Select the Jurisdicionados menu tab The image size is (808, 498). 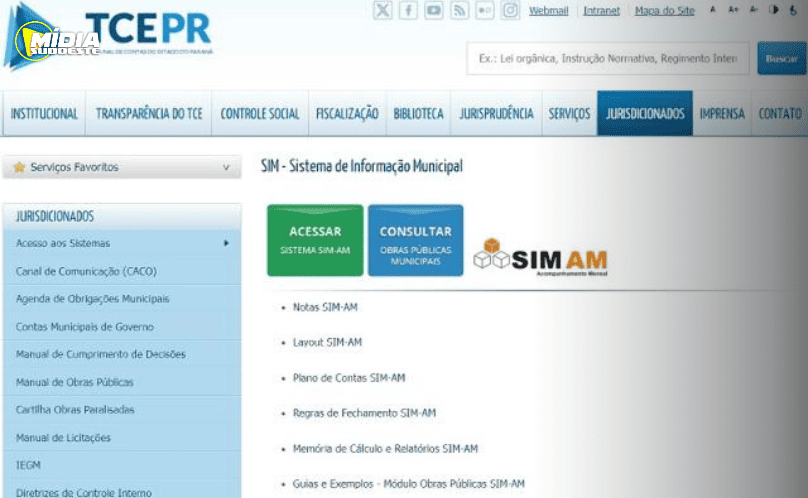point(645,113)
